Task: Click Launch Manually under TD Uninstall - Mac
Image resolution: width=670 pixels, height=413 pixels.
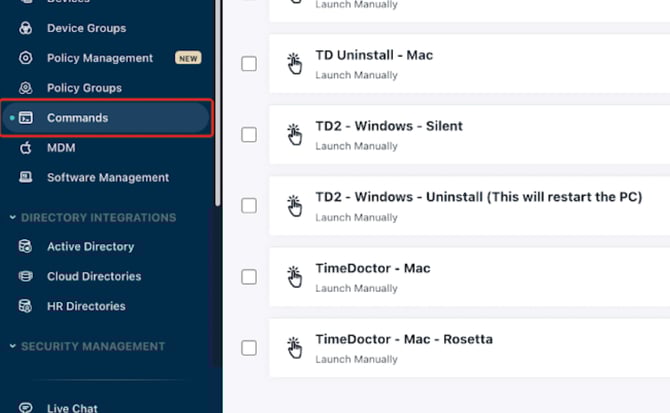Action: tap(356, 75)
